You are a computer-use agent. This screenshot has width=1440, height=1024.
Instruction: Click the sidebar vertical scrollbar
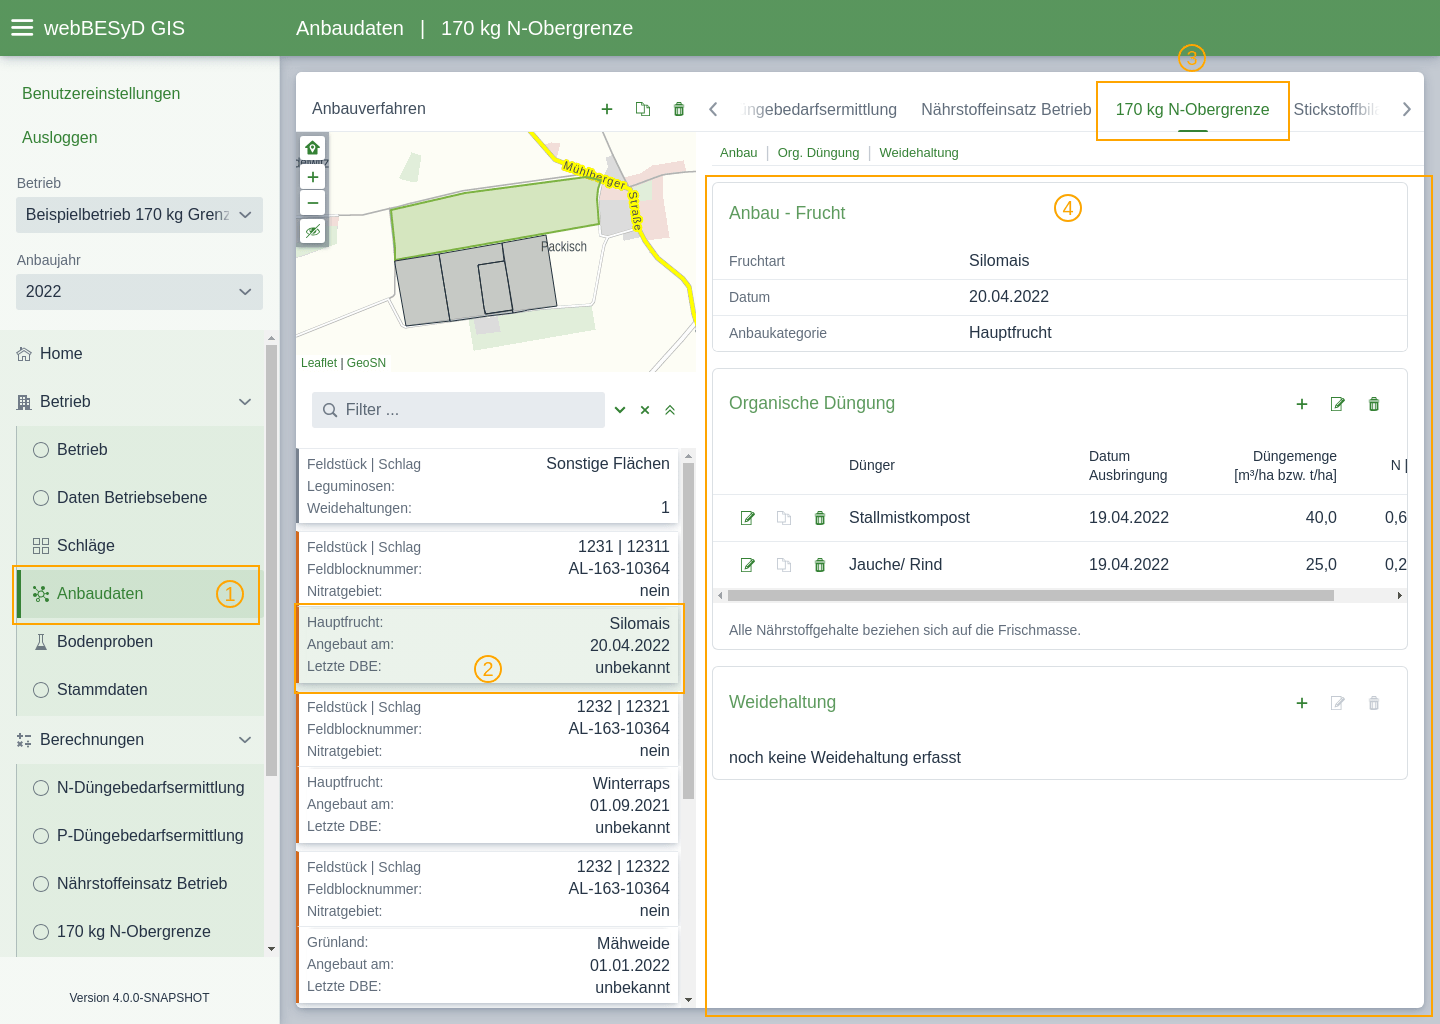coord(271,560)
